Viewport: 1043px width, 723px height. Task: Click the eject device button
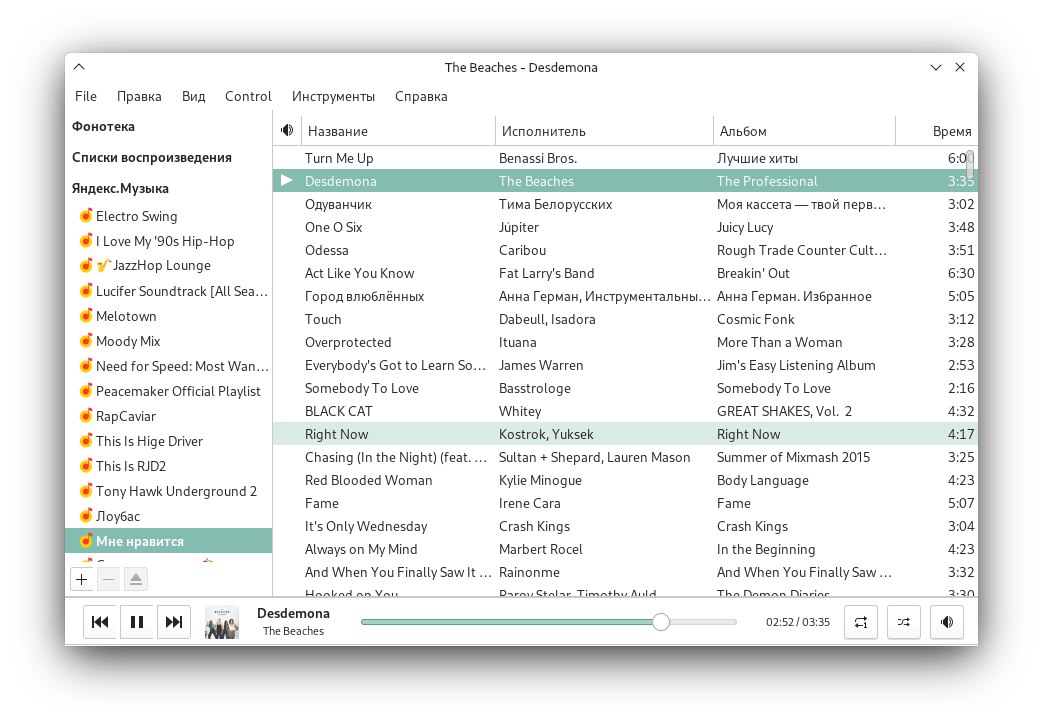(136, 579)
